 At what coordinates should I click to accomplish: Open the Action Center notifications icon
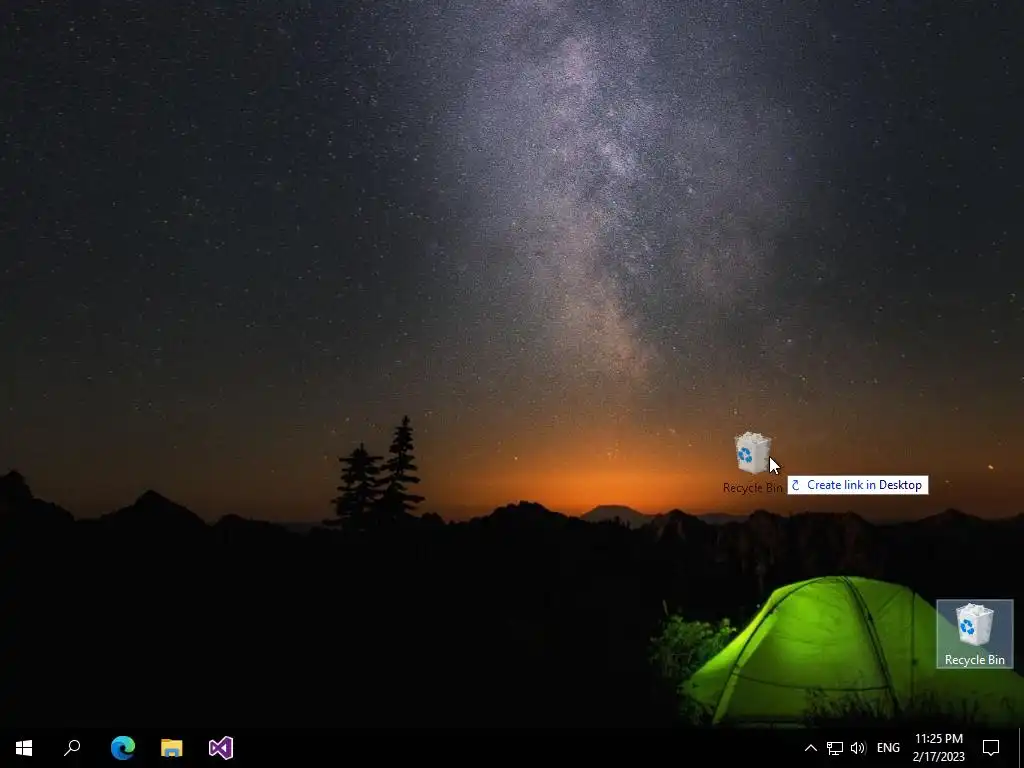tap(991, 748)
